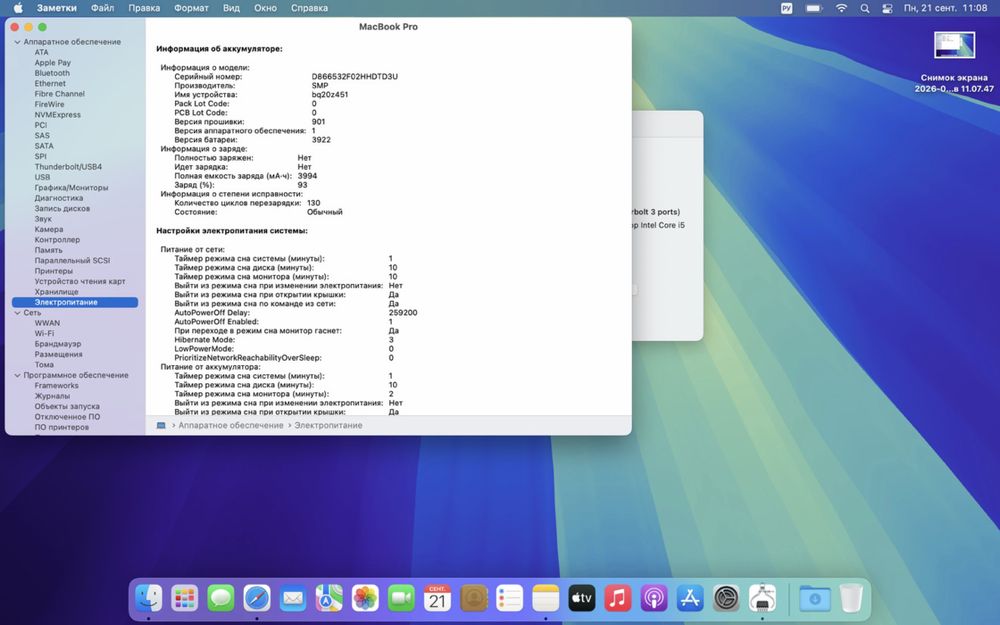Open the Файл menu

[102, 8]
